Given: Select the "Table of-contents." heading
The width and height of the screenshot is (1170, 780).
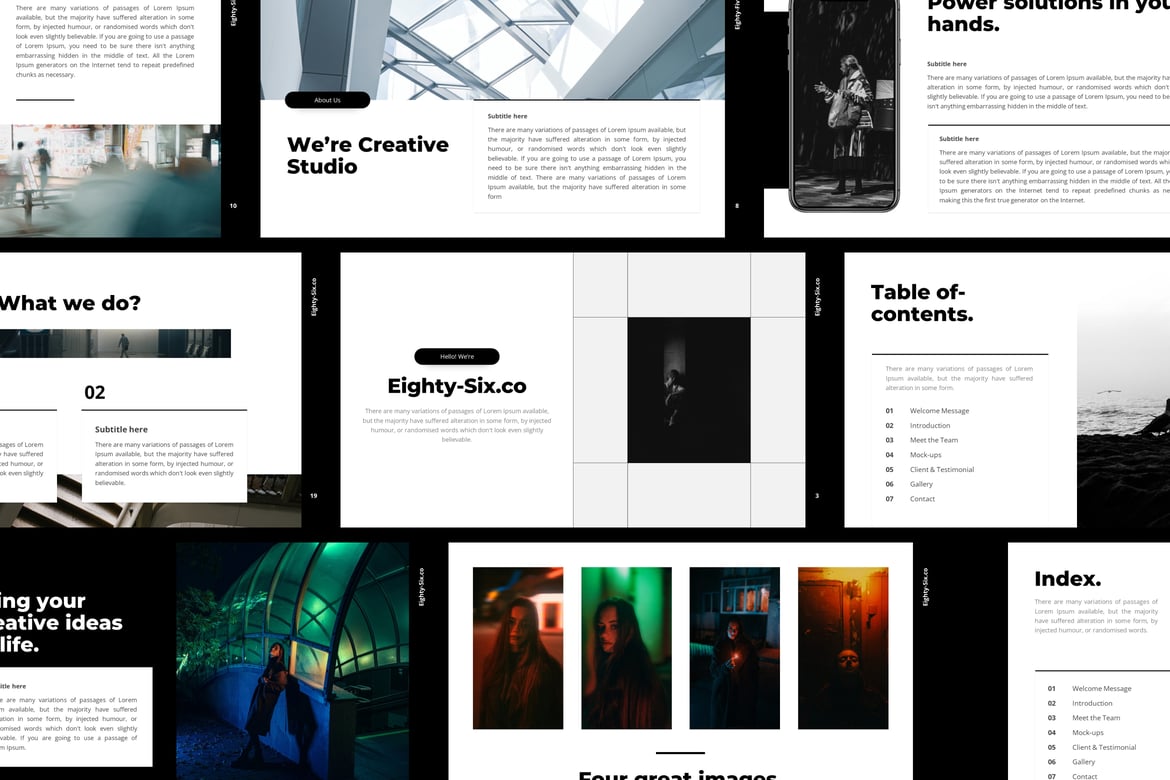Looking at the screenshot, I should click(x=922, y=303).
